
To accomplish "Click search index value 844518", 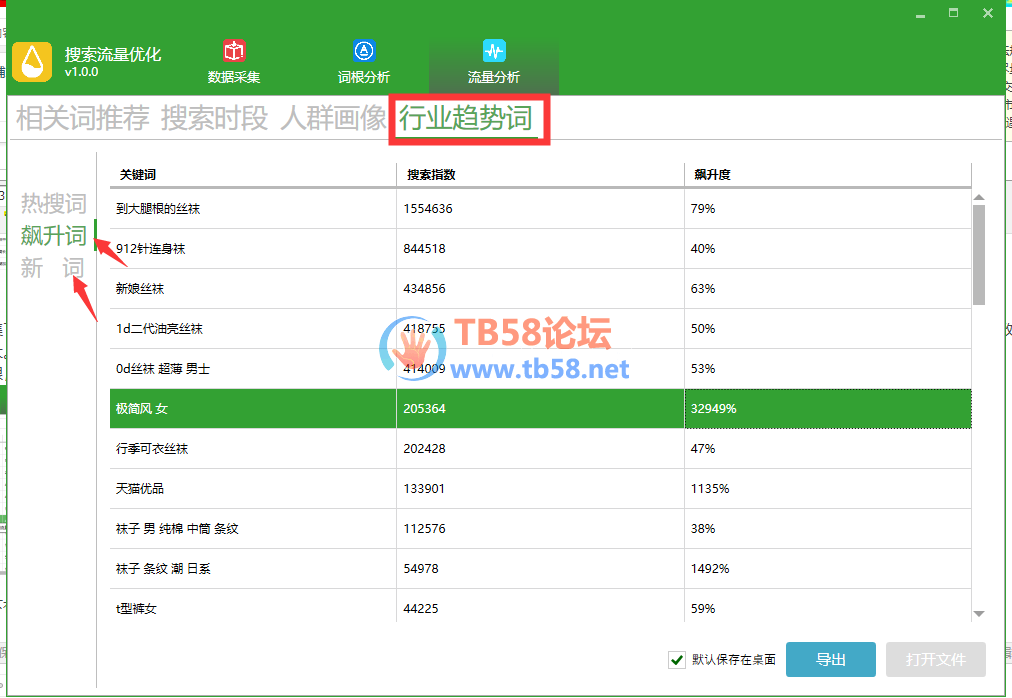I will click(x=424, y=249).
